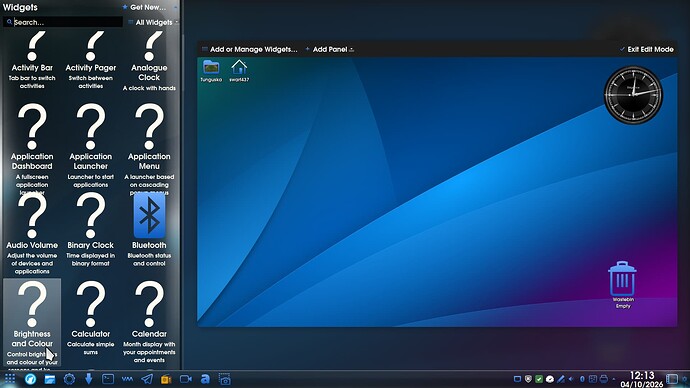Image resolution: width=690 pixels, height=388 pixels.
Task: Open Get New widgets menu
Action: coord(144,7)
